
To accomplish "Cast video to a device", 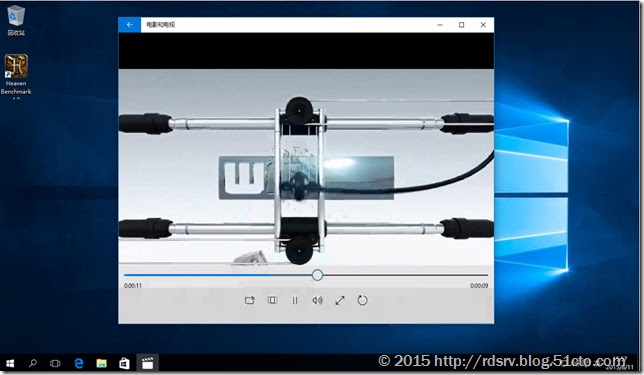I will coord(250,300).
